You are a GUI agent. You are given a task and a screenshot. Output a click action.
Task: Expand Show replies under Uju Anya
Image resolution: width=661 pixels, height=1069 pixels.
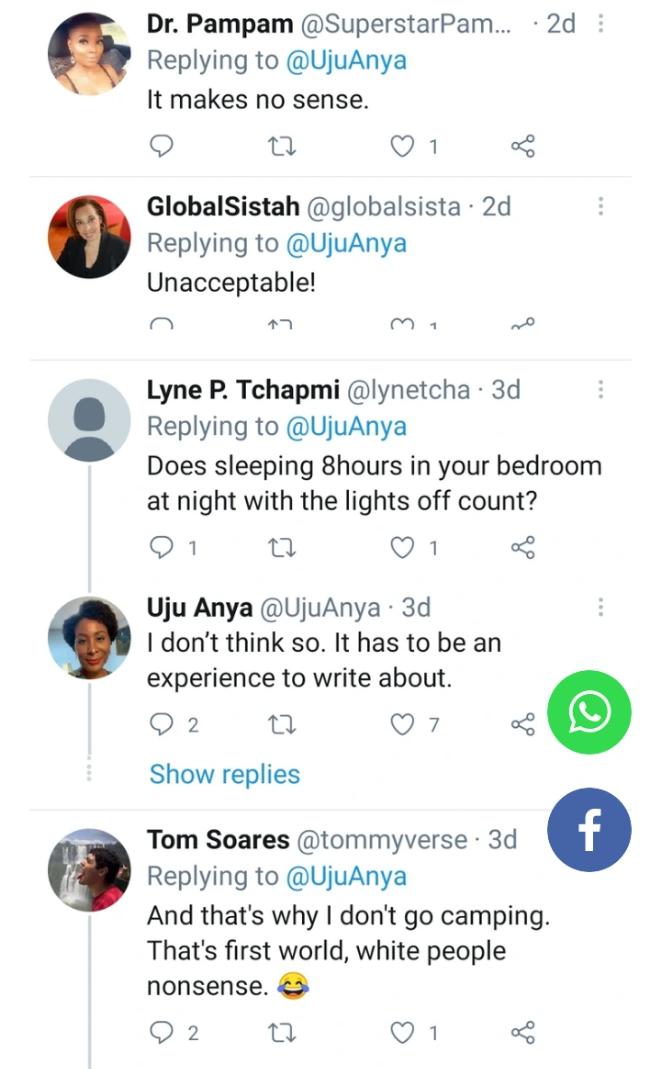[x=224, y=774]
